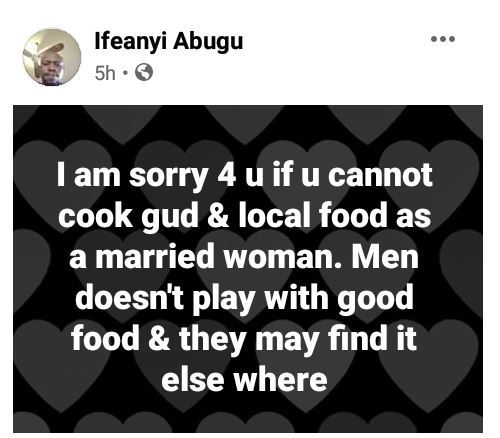Click the word 'where' on the last line

(x=280, y=380)
